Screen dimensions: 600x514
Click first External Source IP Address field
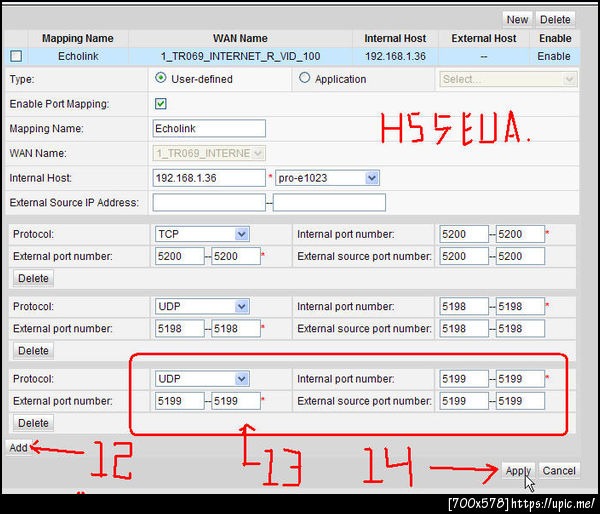[209, 202]
